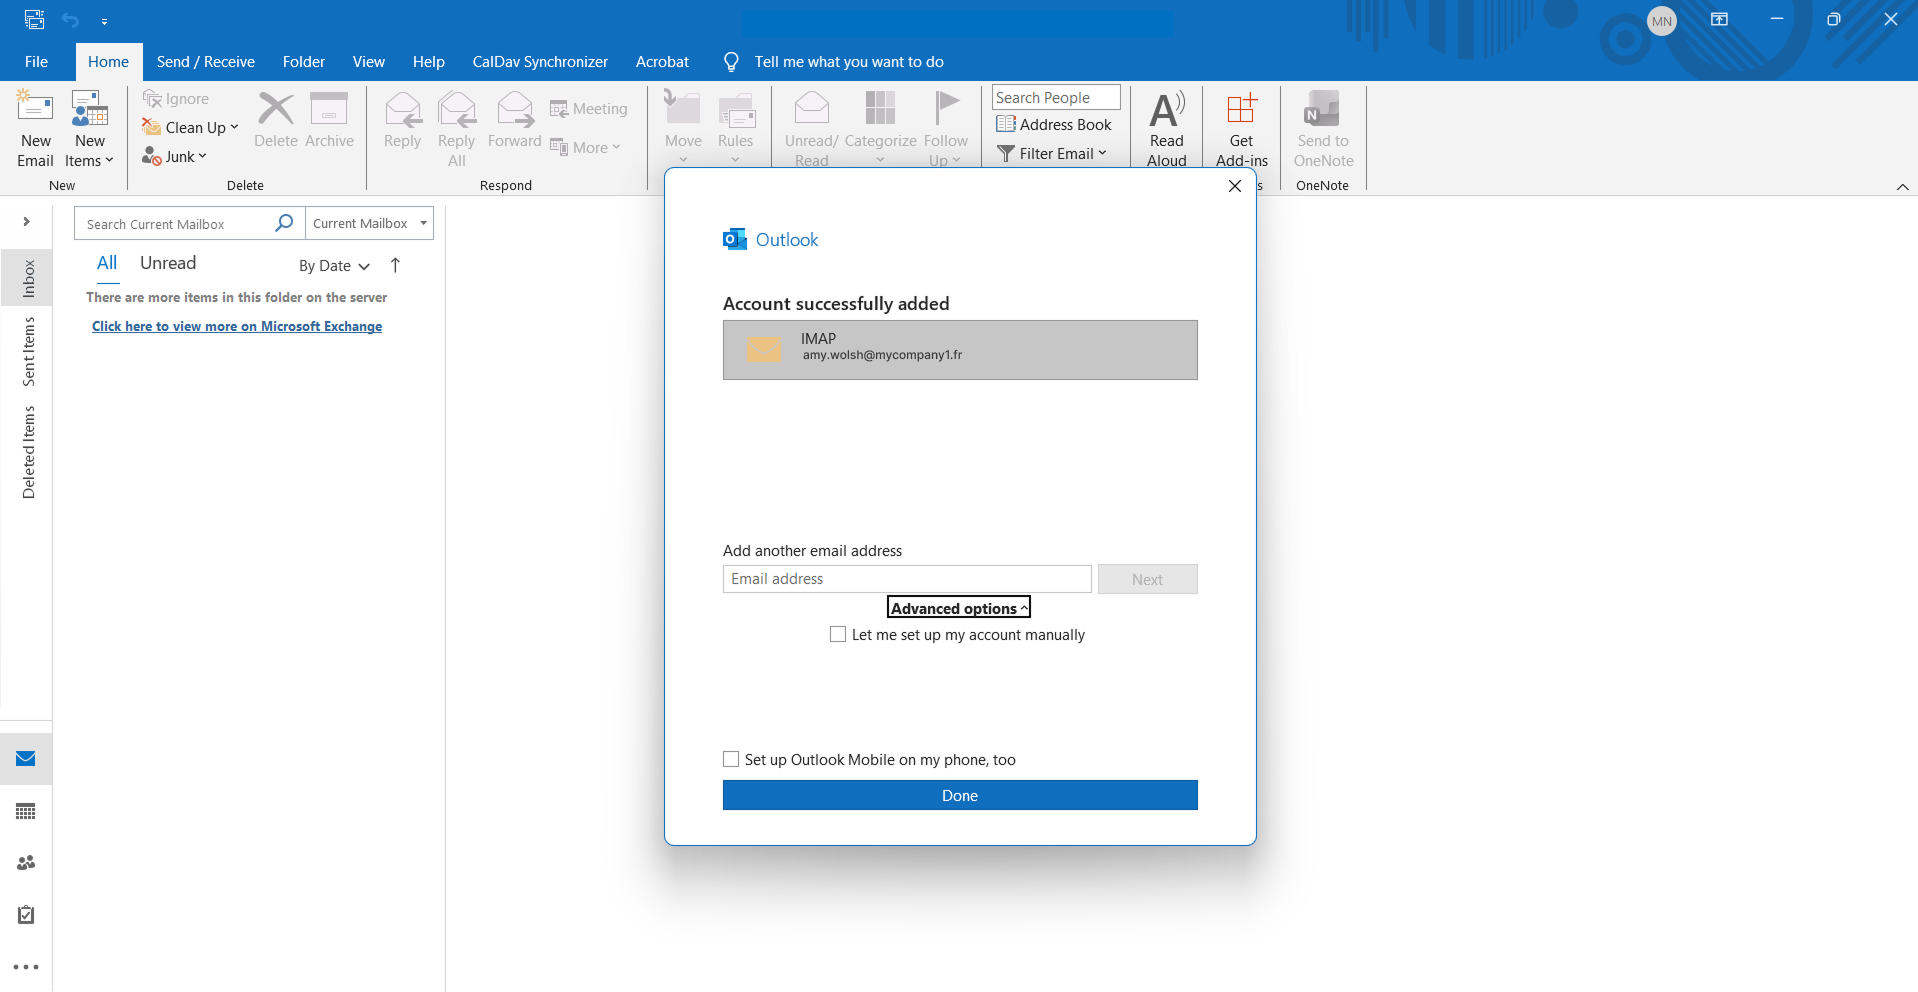Toggle sort order arrow
The width and height of the screenshot is (1918, 992).
tap(395, 265)
